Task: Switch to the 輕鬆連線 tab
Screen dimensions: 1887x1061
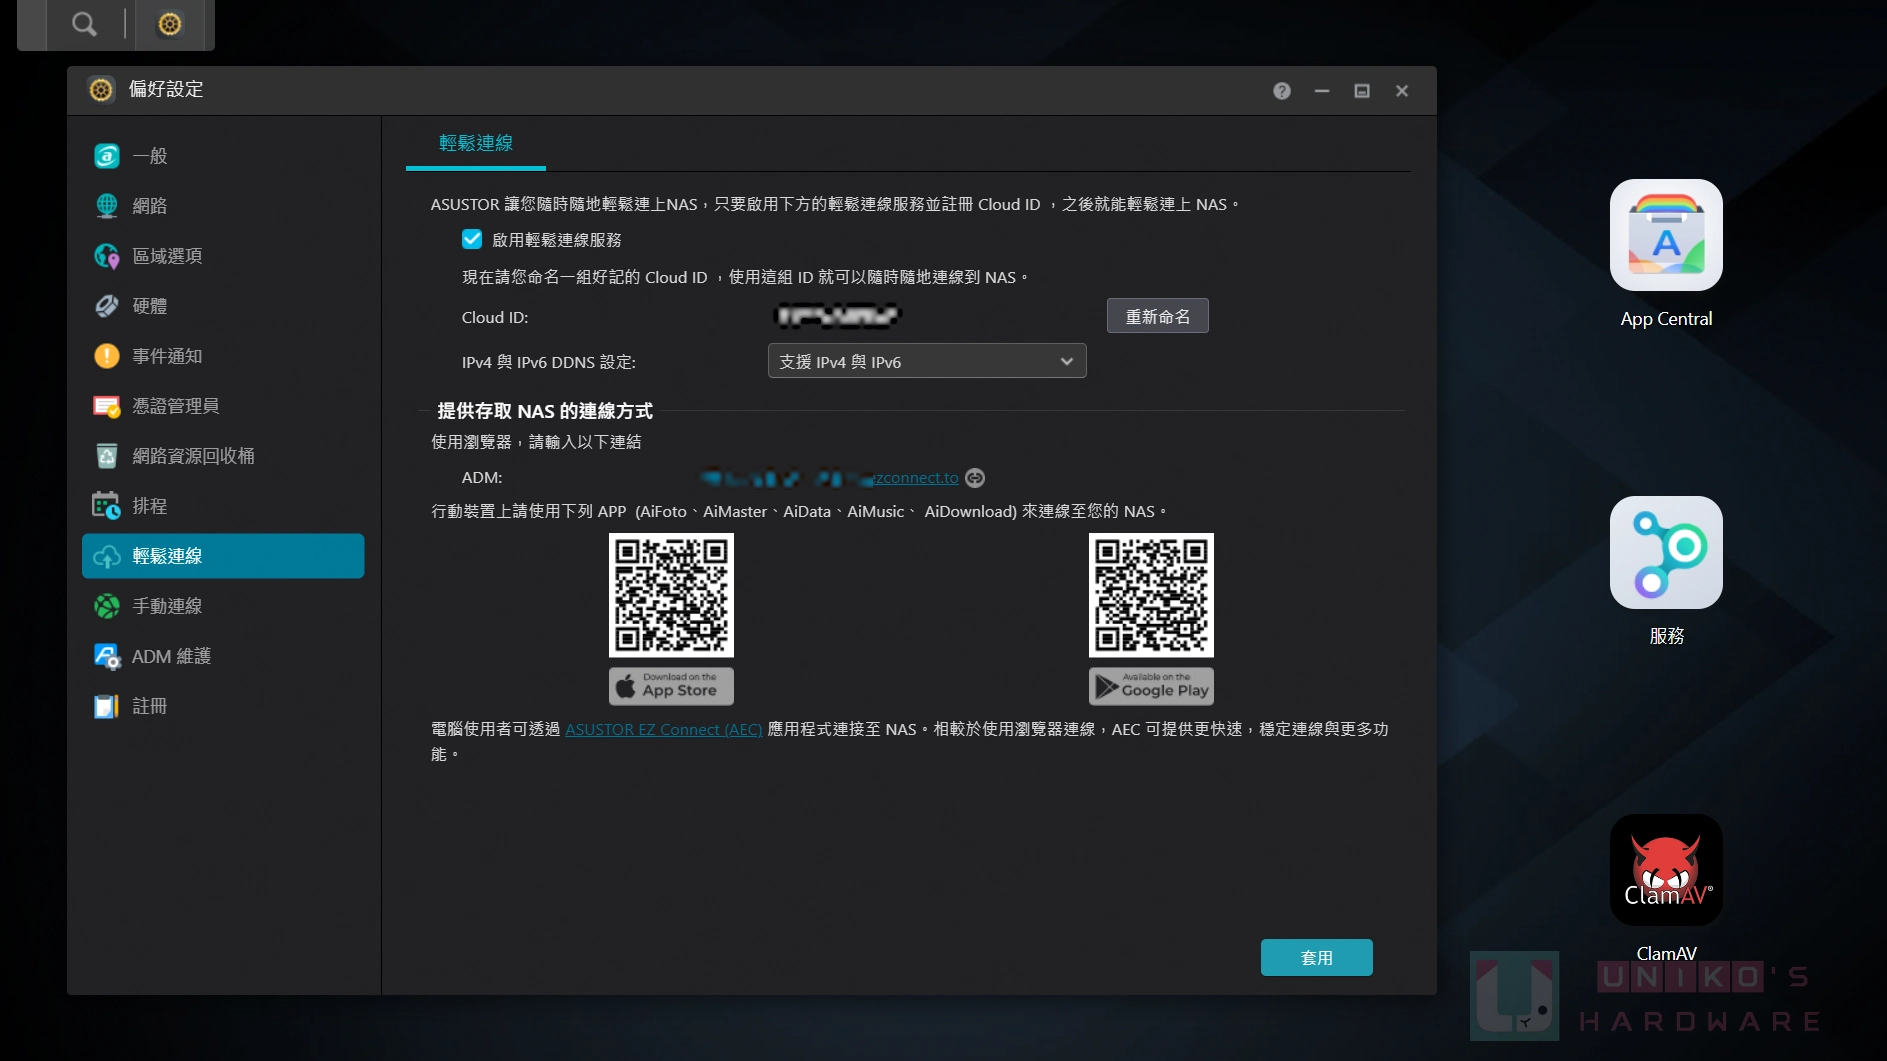Action: click(x=476, y=144)
